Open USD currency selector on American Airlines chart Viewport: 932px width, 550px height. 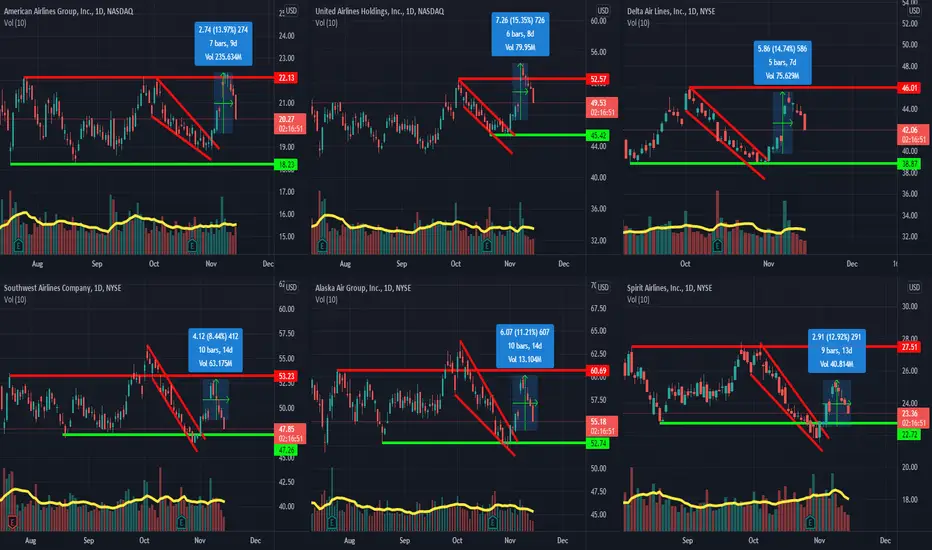tap(291, 11)
